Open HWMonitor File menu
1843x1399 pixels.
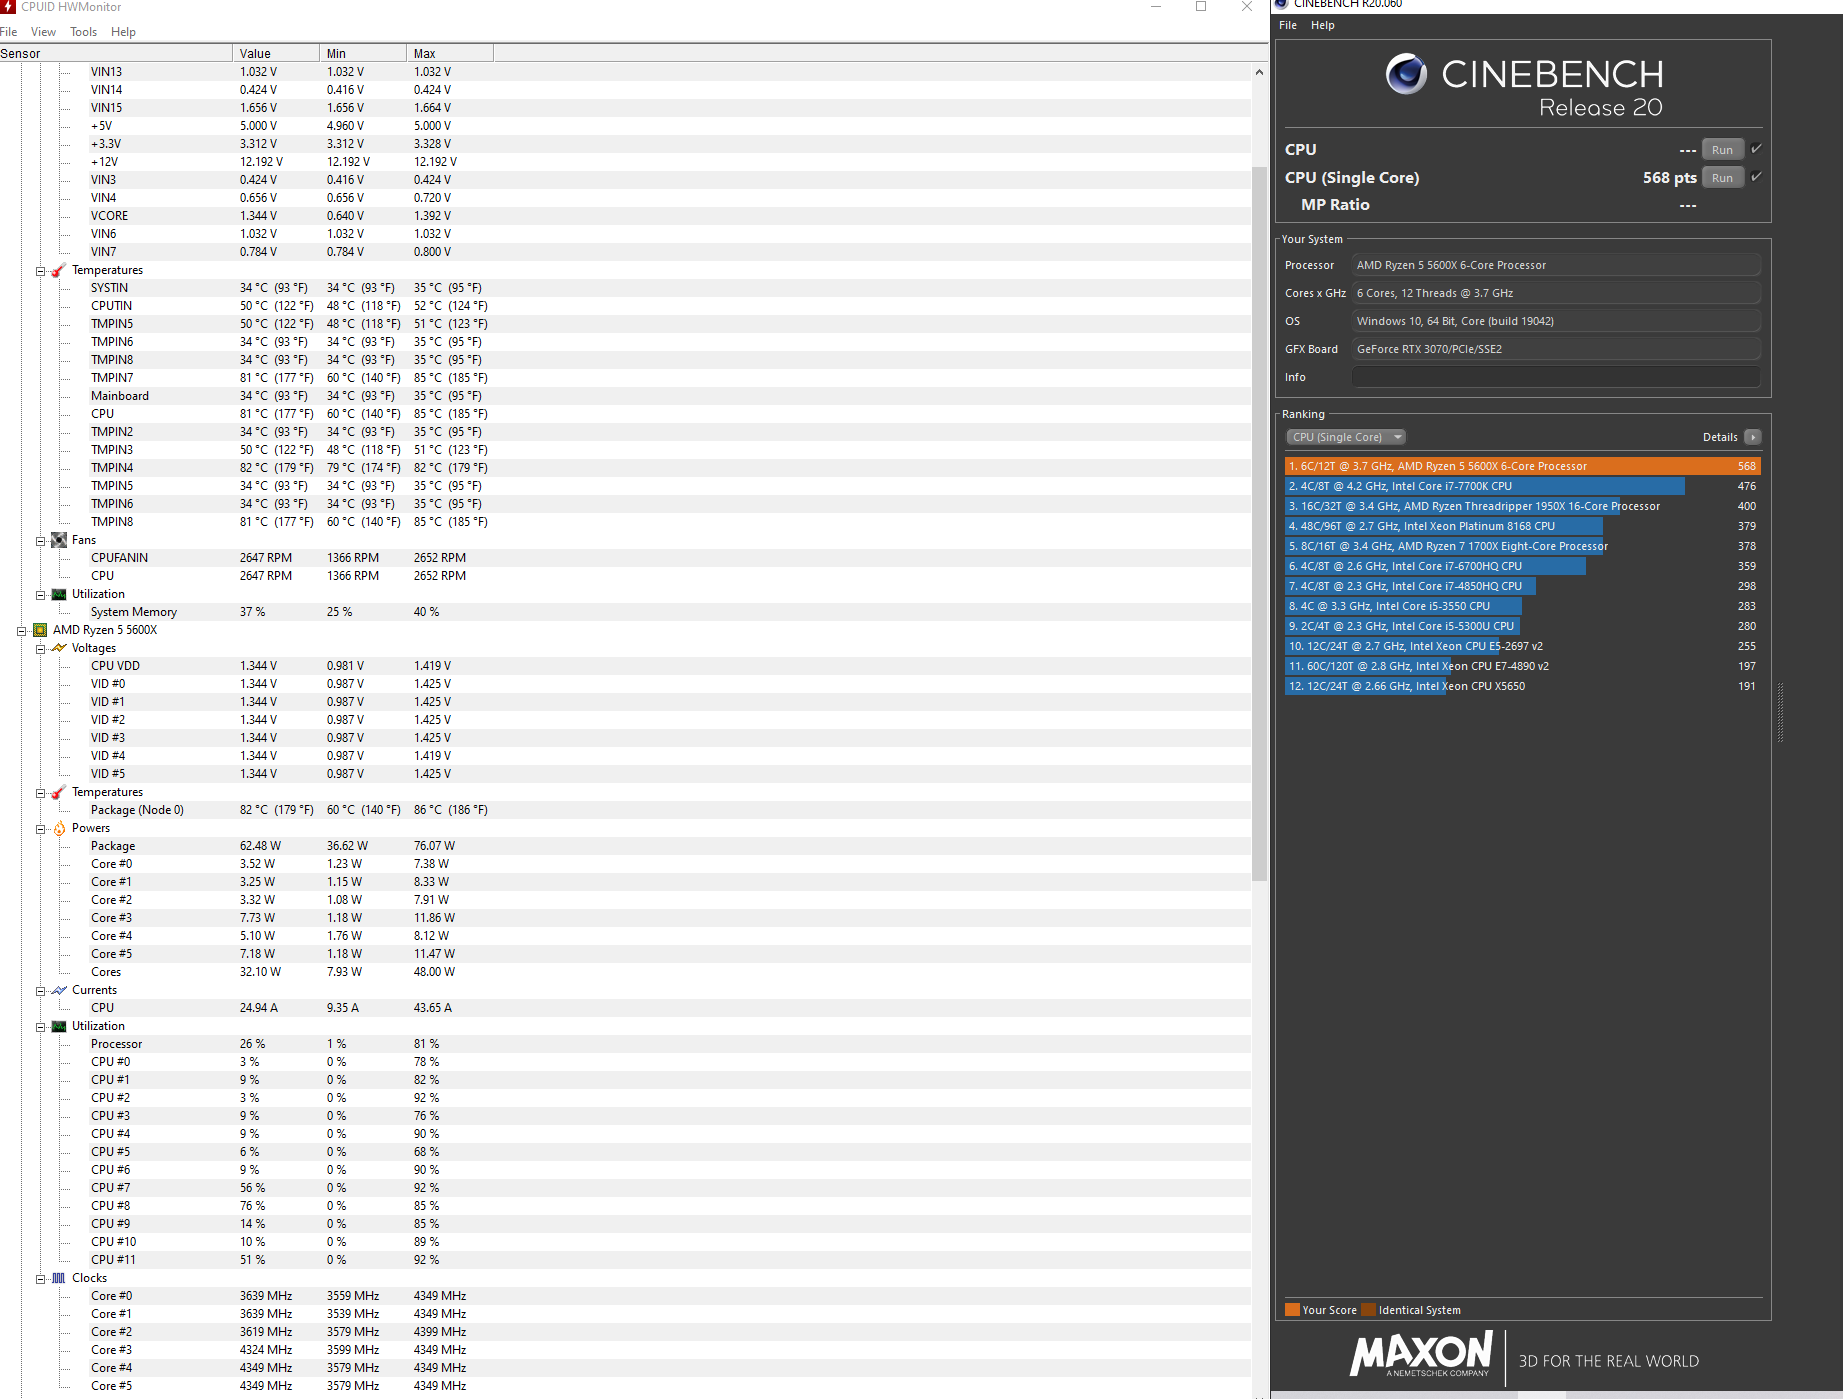pos(9,32)
